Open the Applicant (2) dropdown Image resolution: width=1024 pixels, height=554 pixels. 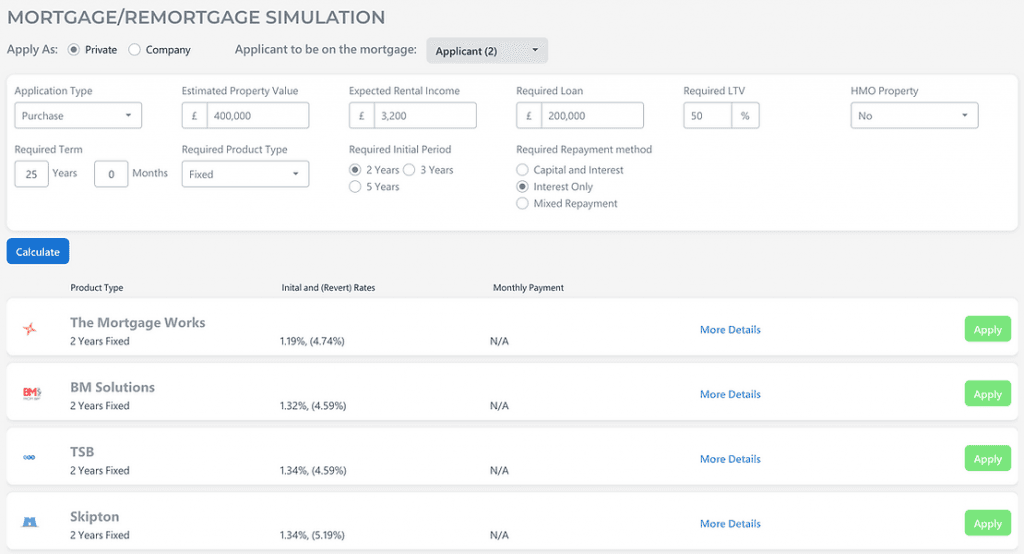click(487, 51)
